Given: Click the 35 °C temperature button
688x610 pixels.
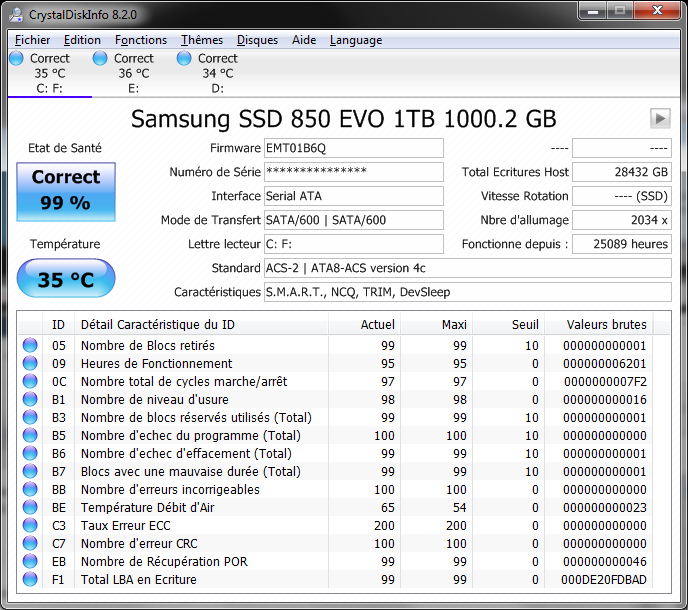Looking at the screenshot, I should [x=66, y=278].
